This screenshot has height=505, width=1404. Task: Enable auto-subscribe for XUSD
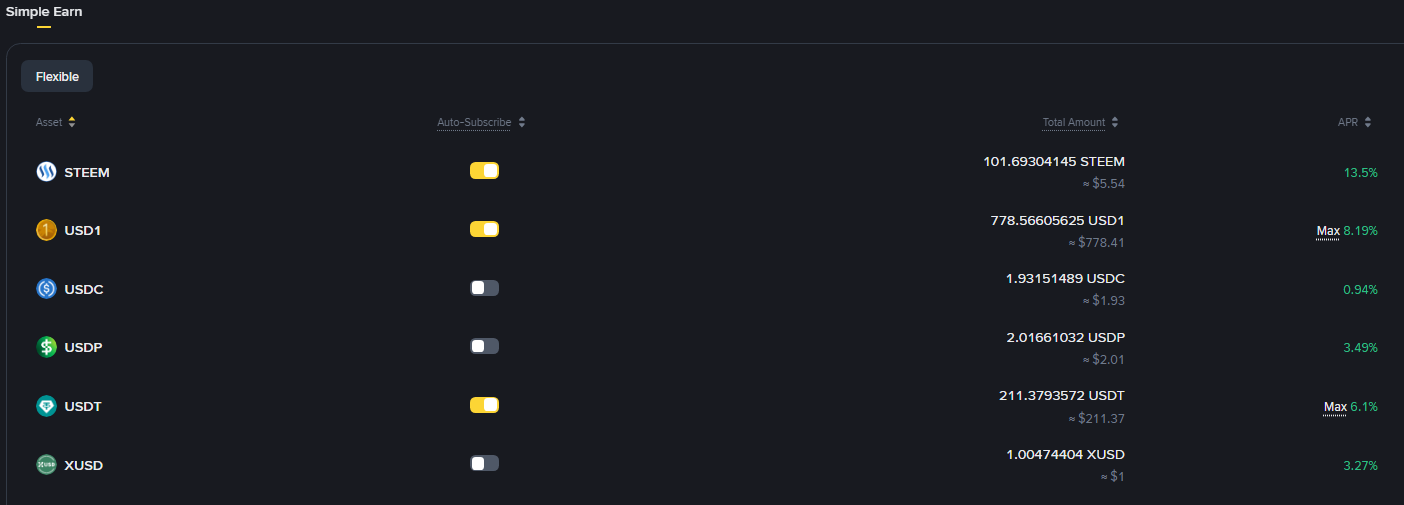[x=484, y=463]
